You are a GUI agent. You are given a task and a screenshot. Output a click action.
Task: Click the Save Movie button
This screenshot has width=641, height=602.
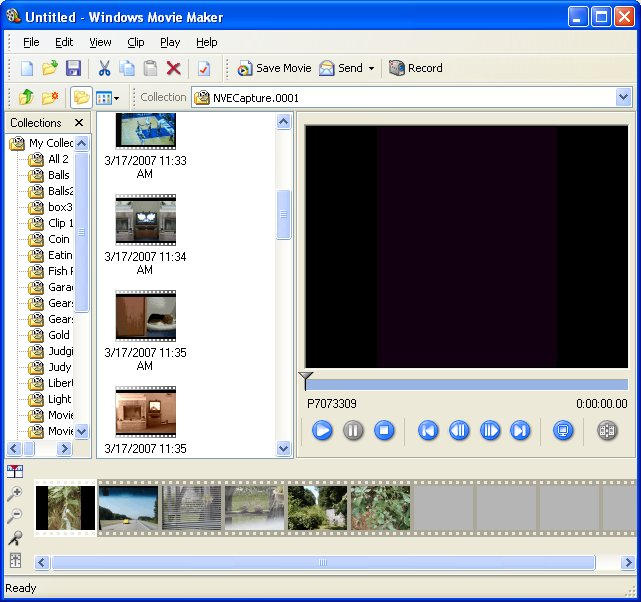(x=274, y=68)
